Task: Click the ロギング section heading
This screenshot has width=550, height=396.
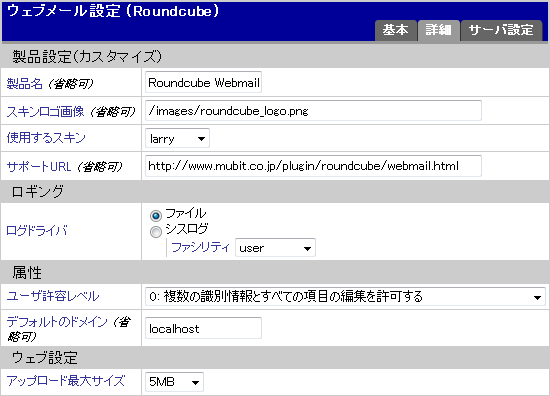Action: click(38, 192)
